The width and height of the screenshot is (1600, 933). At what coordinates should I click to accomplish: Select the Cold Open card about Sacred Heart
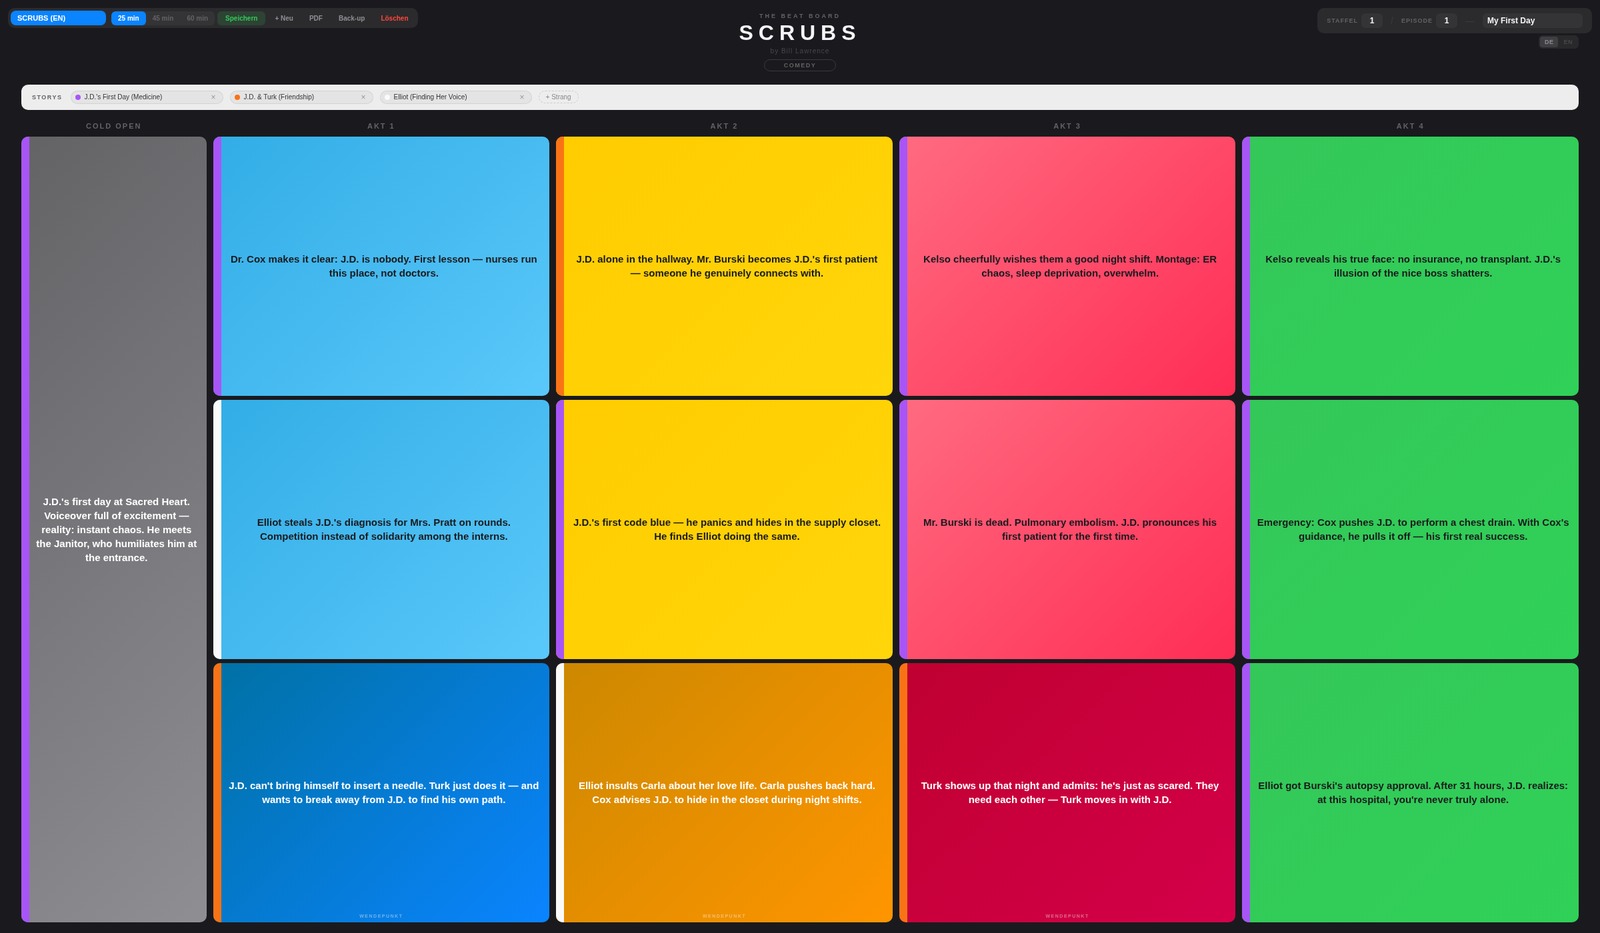coord(114,529)
